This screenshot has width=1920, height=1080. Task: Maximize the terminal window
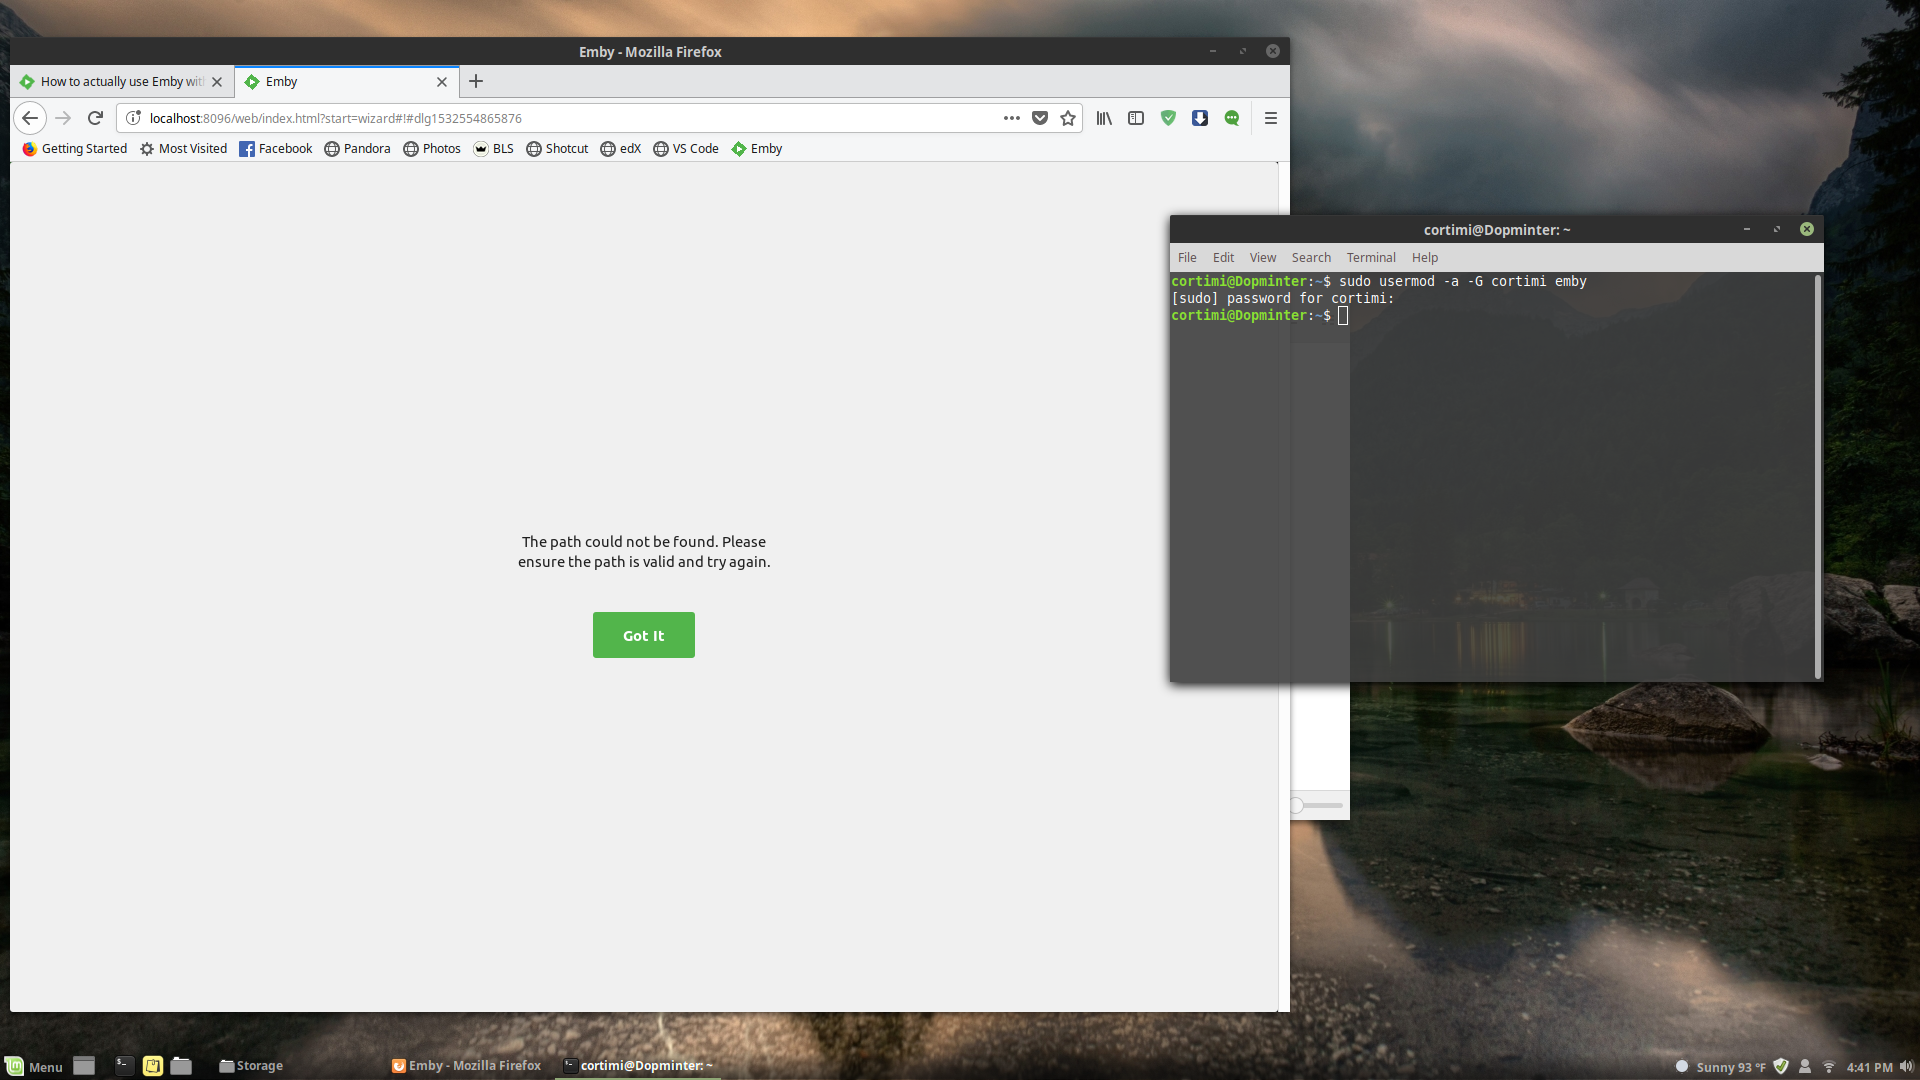pos(1777,229)
